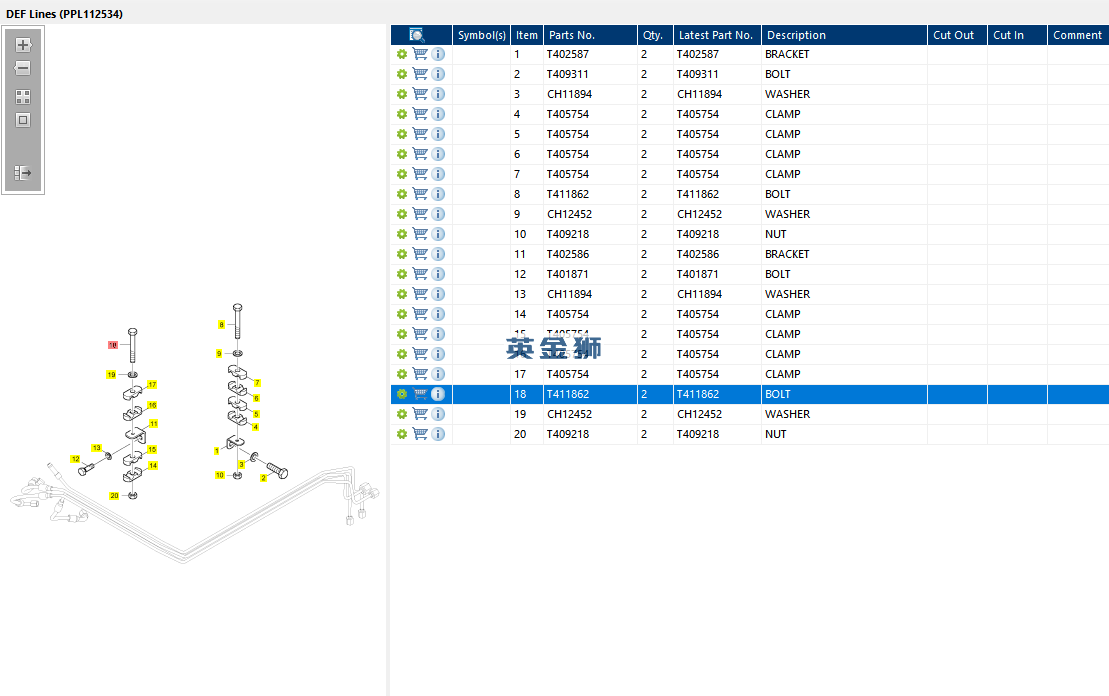Sort by Latest Part No. column header
The height and width of the screenshot is (696, 1109).
(x=717, y=35)
